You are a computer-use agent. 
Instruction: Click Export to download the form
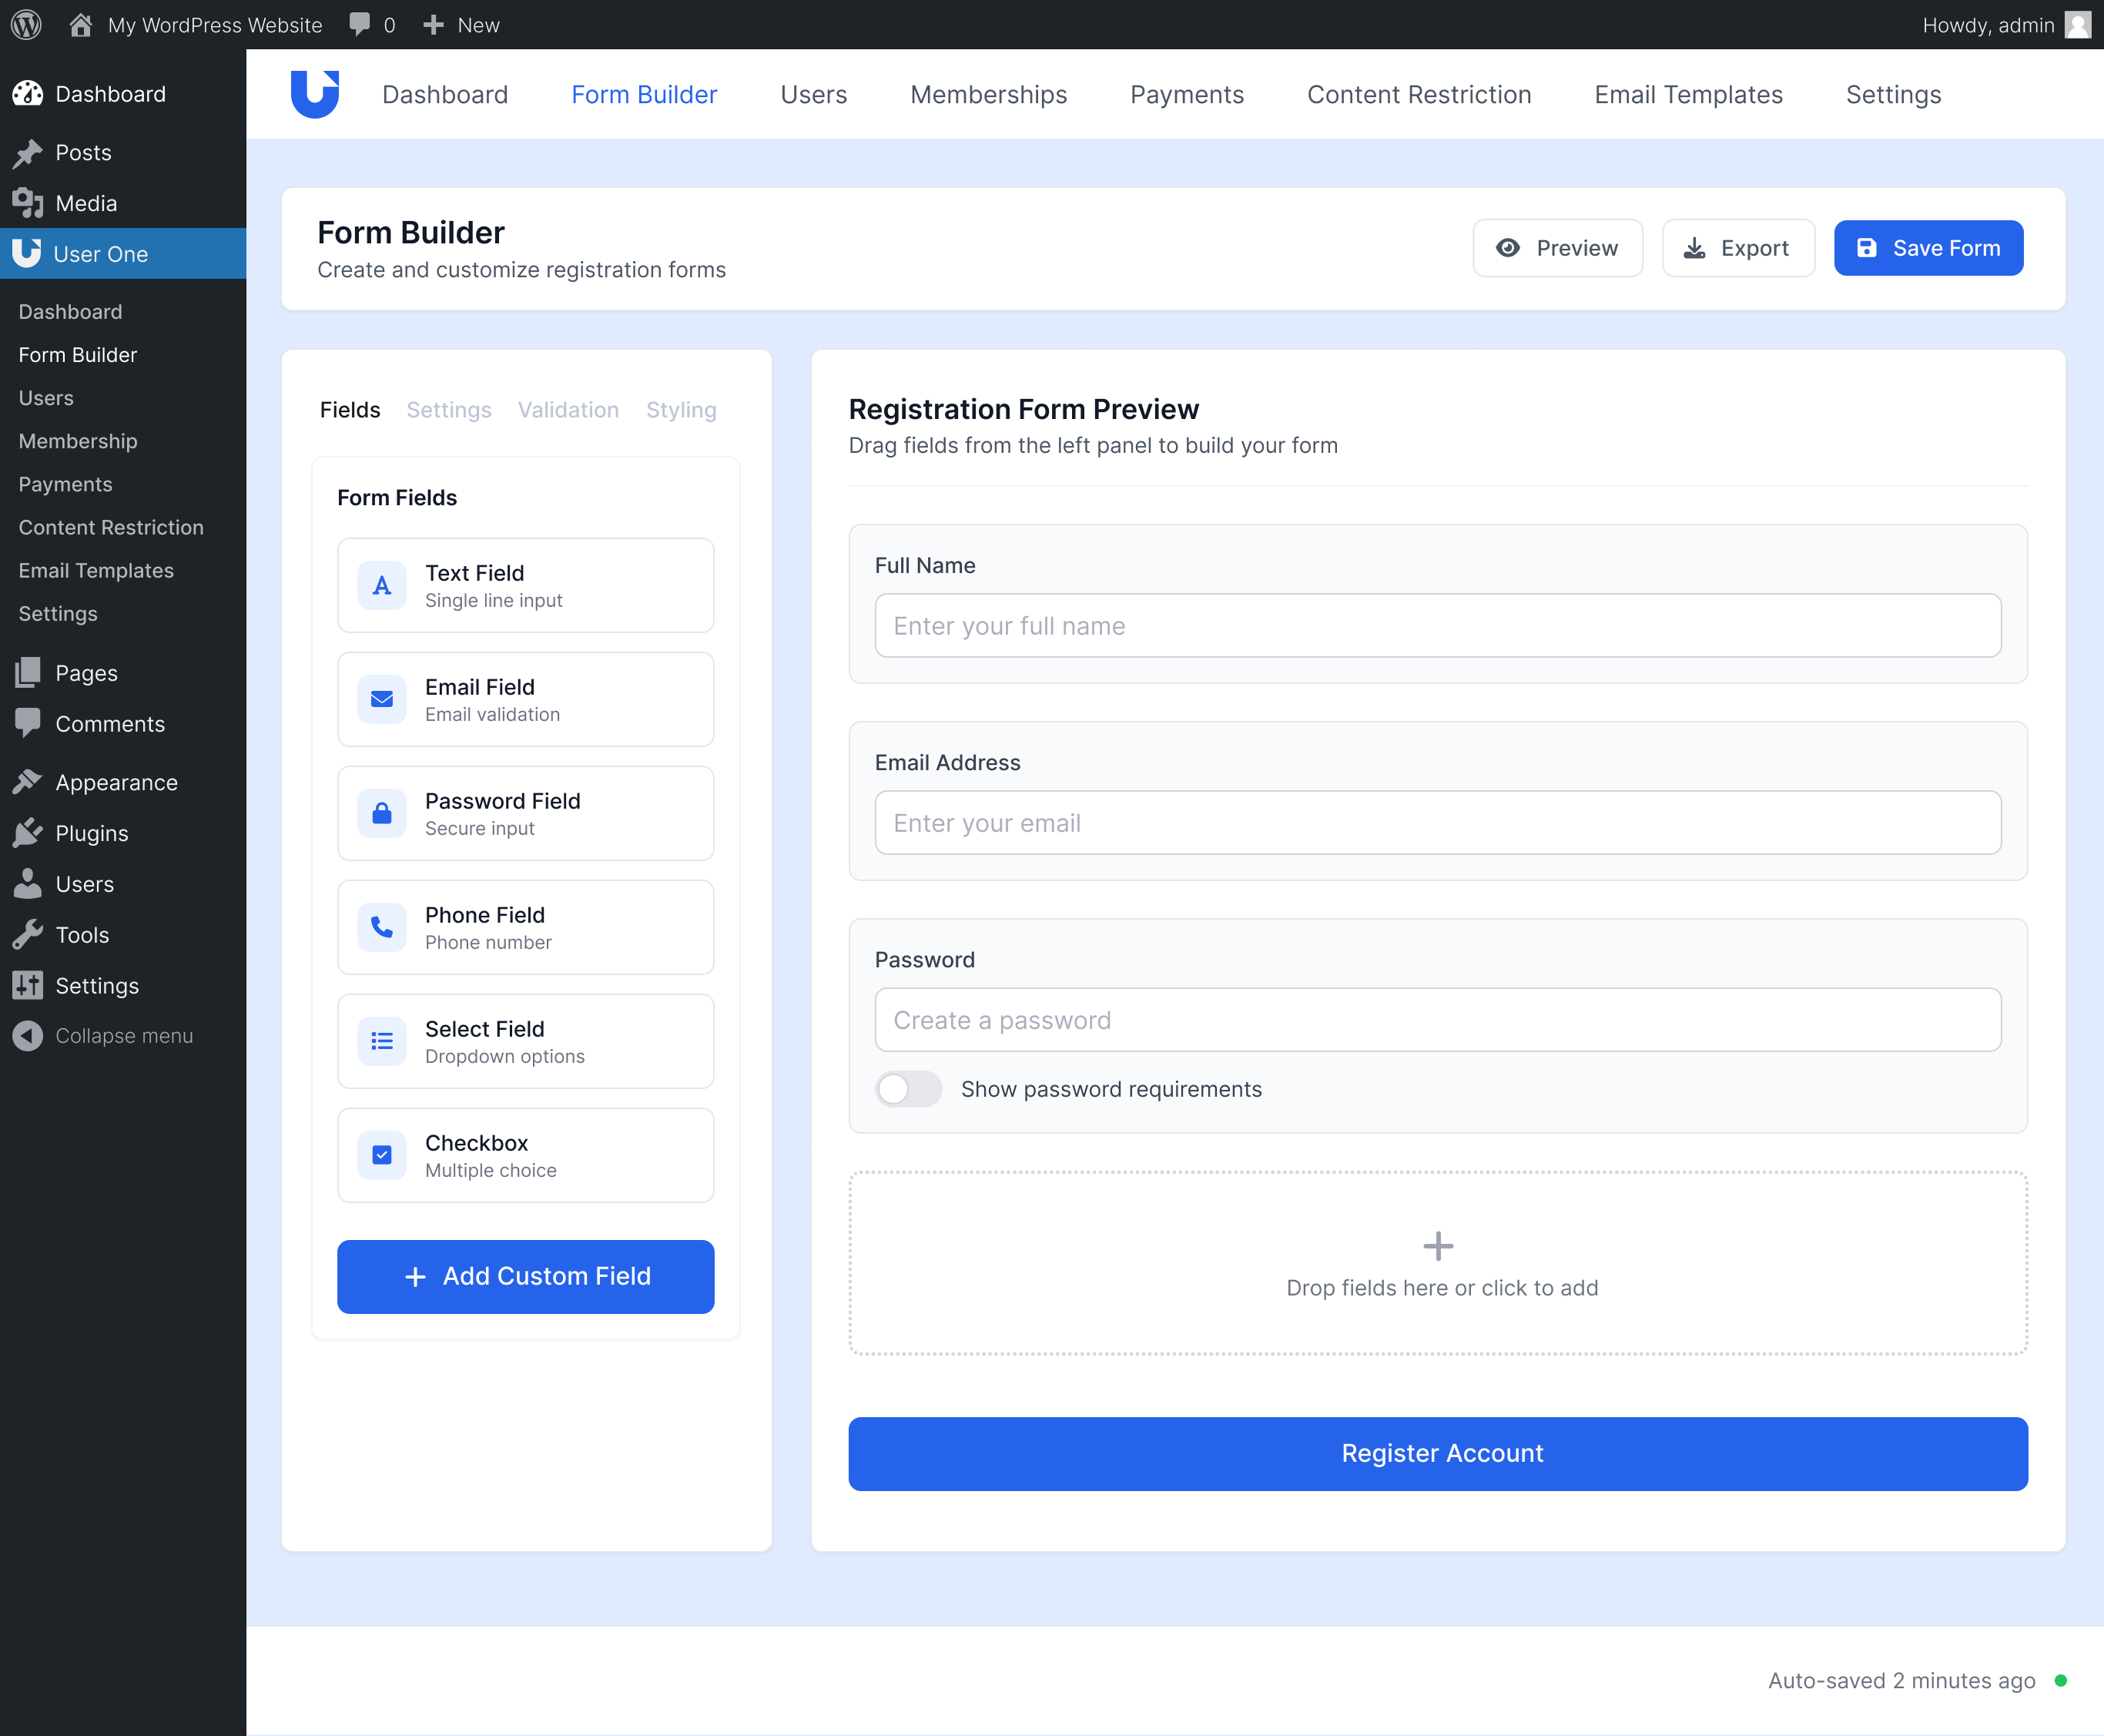1738,248
